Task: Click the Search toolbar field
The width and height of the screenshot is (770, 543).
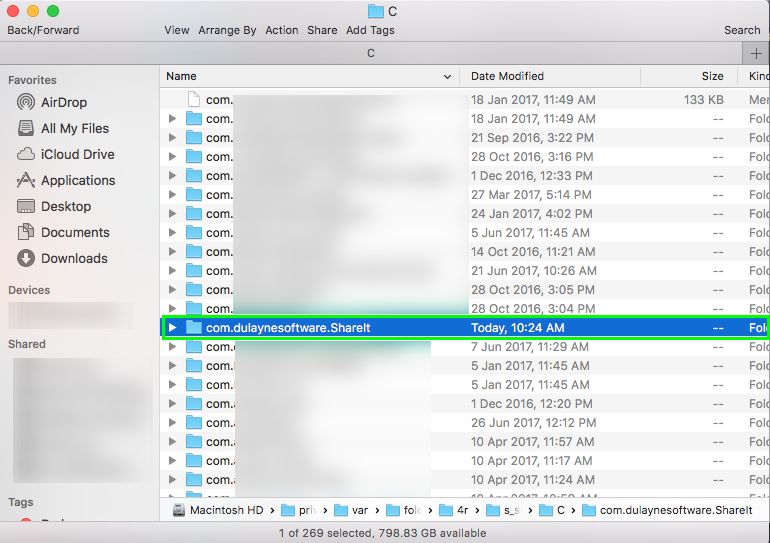Action: click(x=742, y=30)
